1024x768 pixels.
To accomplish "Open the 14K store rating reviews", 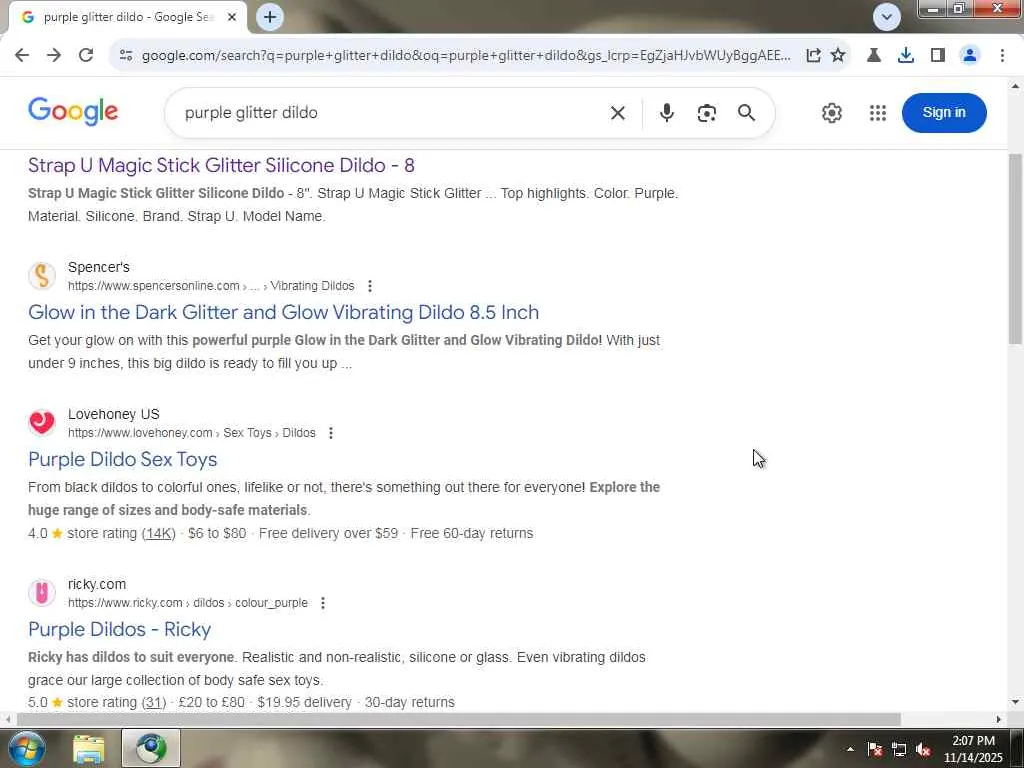I will click(159, 534).
